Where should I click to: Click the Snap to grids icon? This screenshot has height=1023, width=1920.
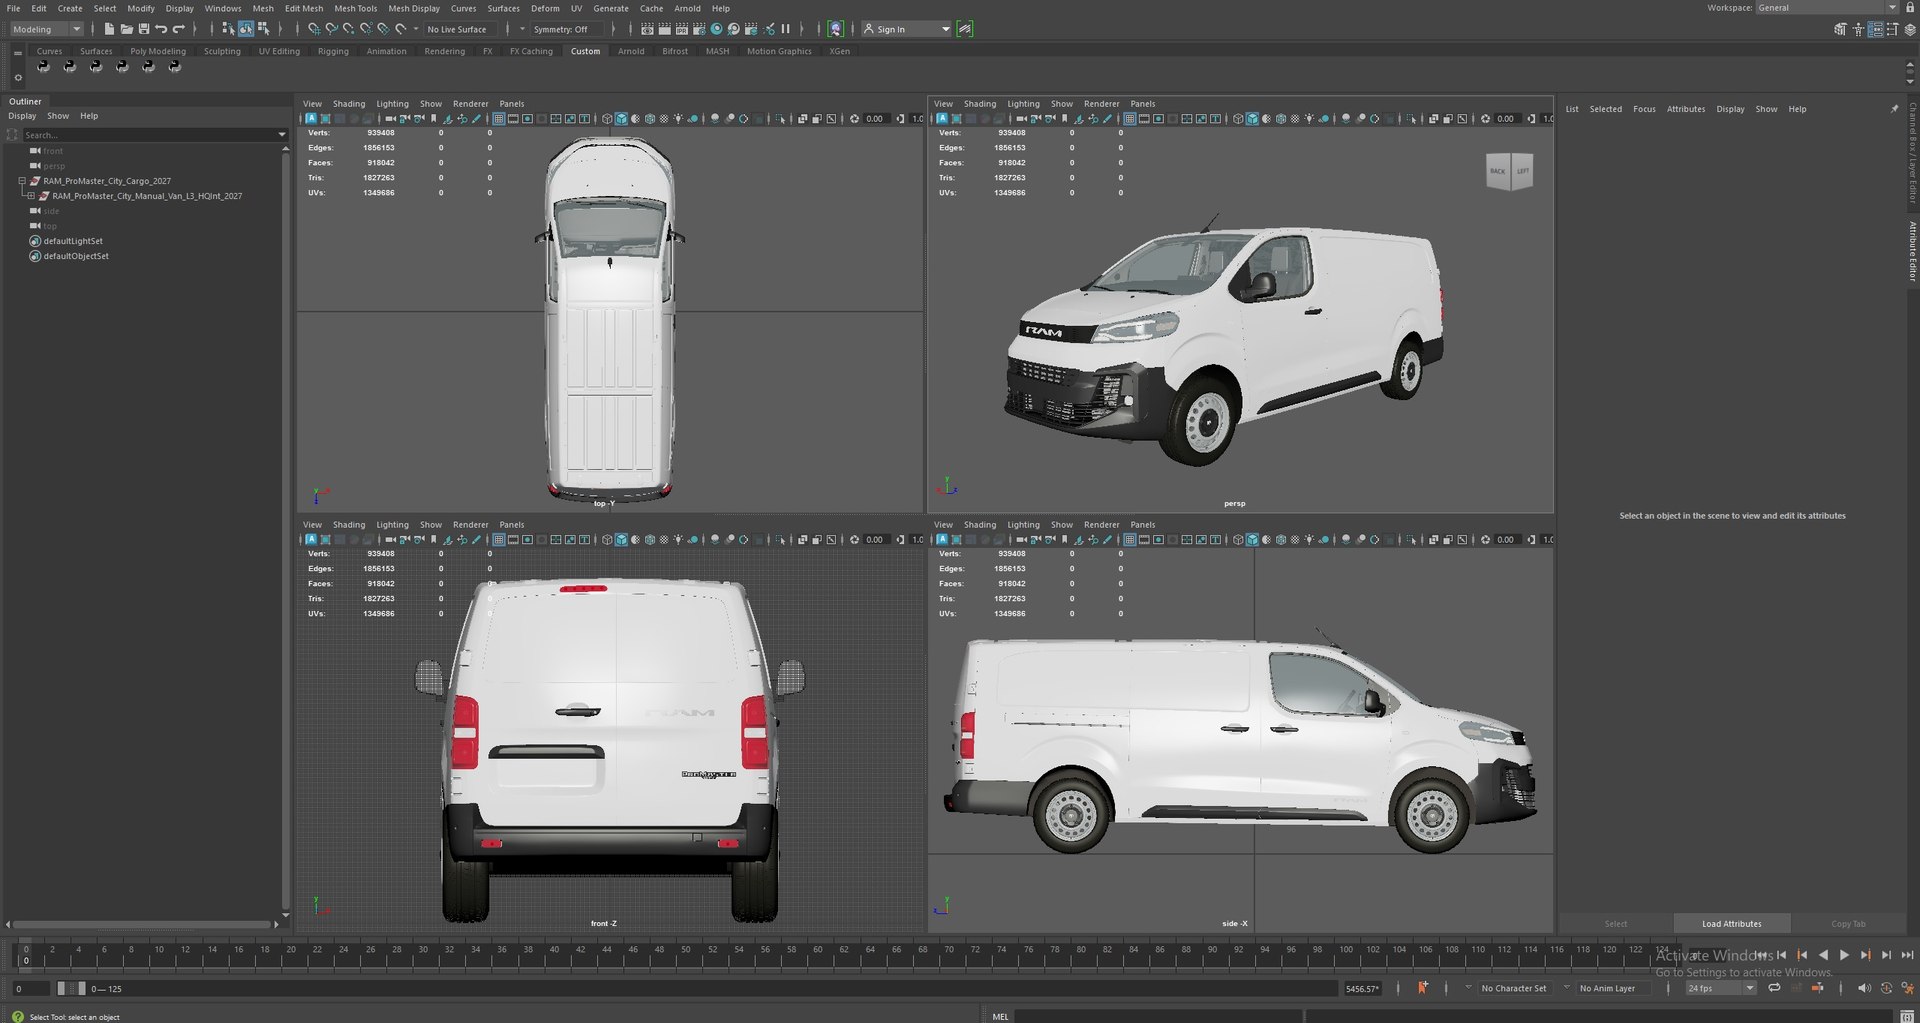314,29
